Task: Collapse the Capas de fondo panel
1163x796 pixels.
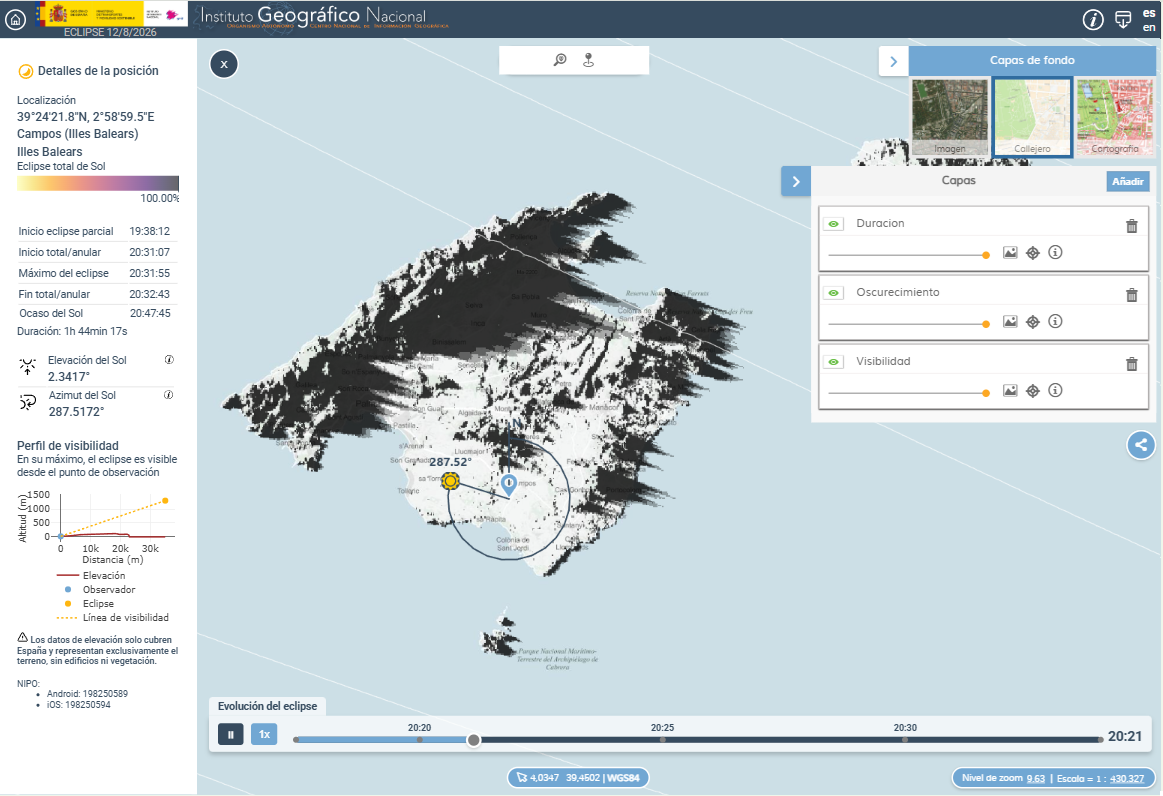Action: pos(893,61)
